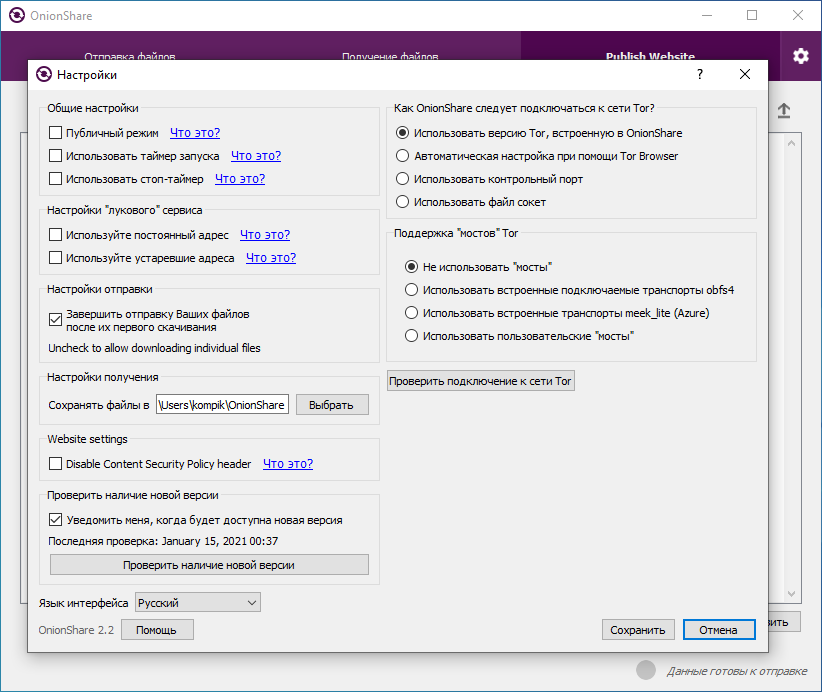
Task: Open Что это? link for устаревшие адреса
Action: tap(271, 257)
